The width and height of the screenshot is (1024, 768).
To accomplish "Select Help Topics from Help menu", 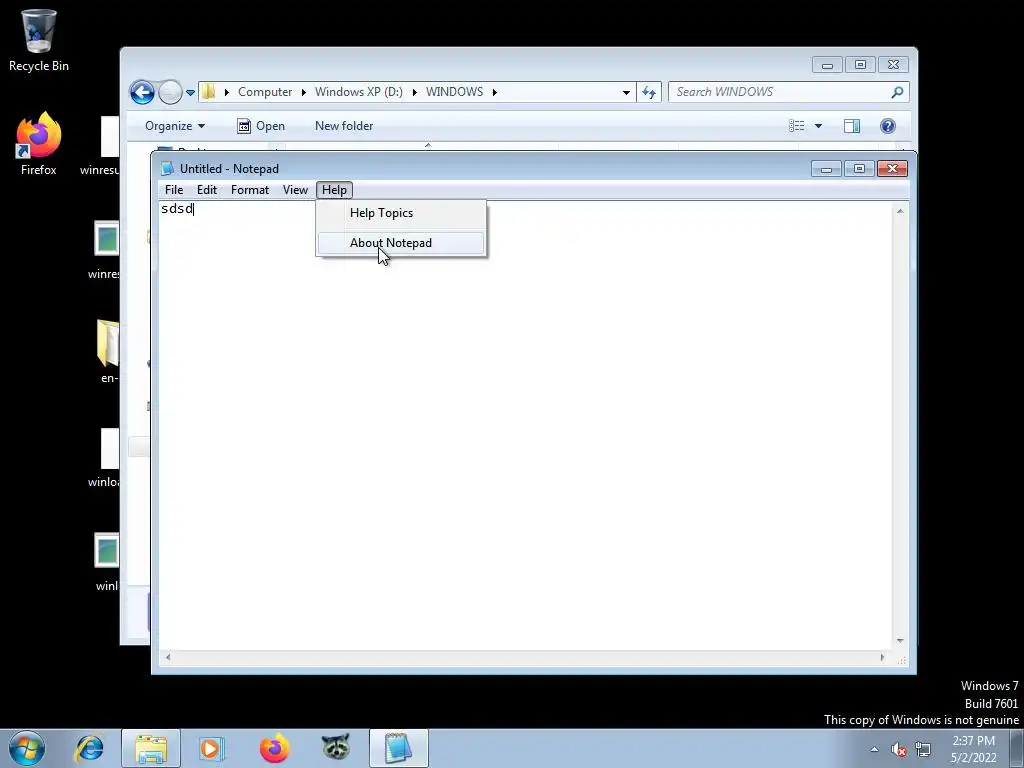I will pyautogui.click(x=401, y=213).
